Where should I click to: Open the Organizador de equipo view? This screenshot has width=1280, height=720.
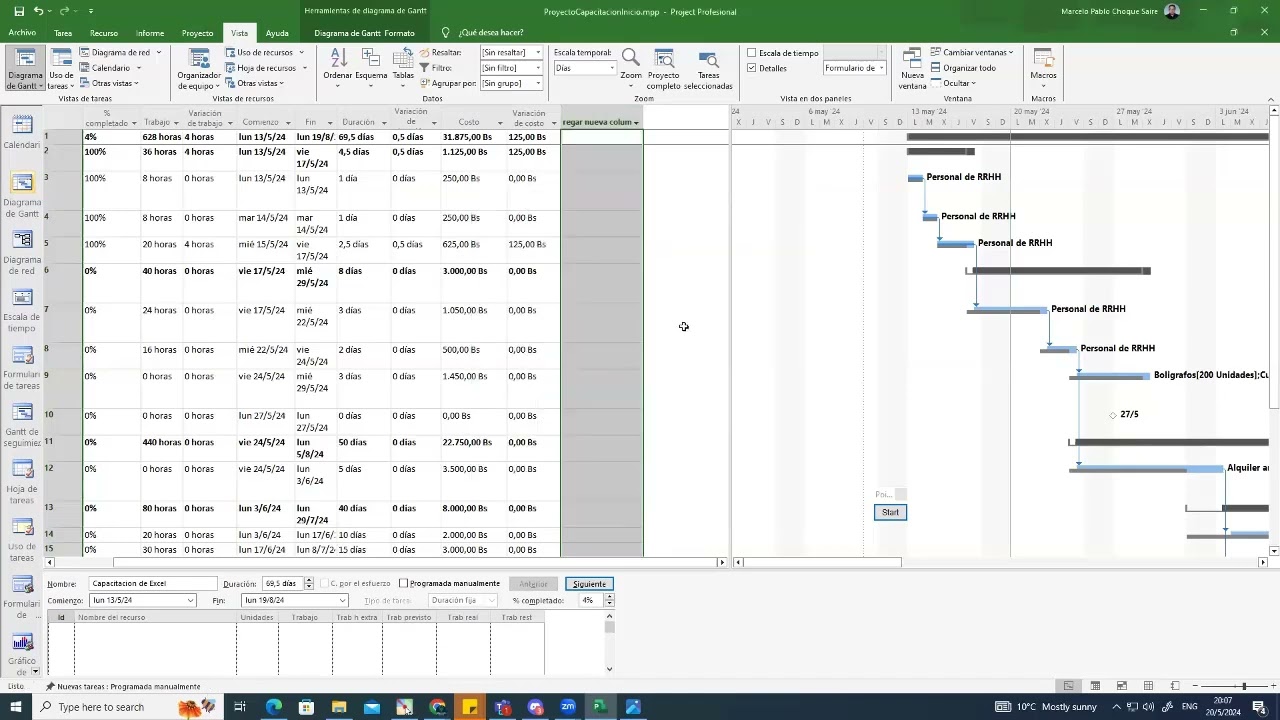199,69
